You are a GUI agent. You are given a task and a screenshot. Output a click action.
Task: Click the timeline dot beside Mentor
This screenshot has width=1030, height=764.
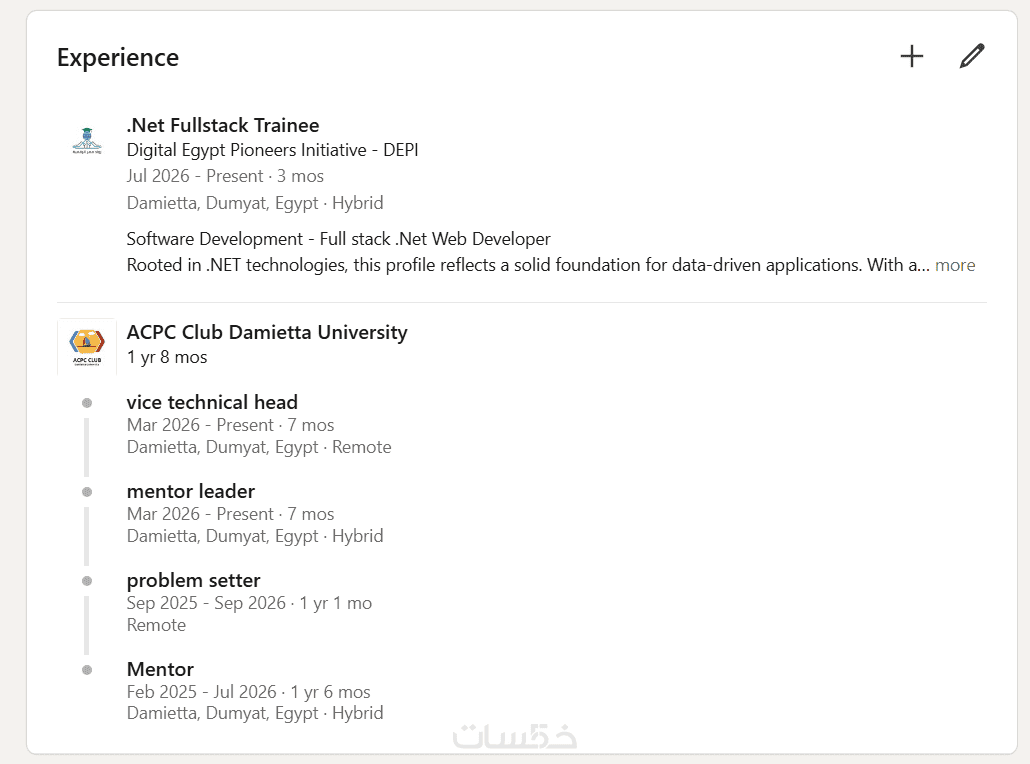click(x=87, y=670)
